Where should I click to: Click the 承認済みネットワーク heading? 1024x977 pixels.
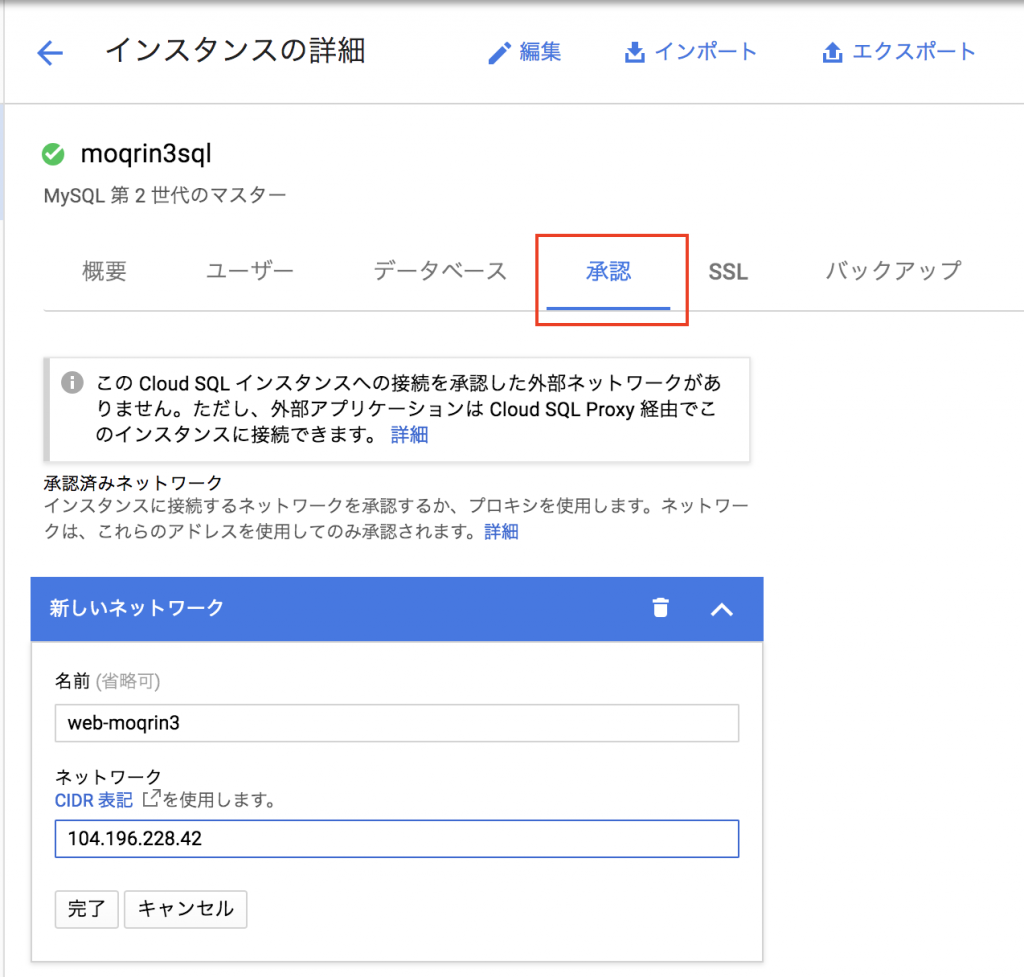133,483
